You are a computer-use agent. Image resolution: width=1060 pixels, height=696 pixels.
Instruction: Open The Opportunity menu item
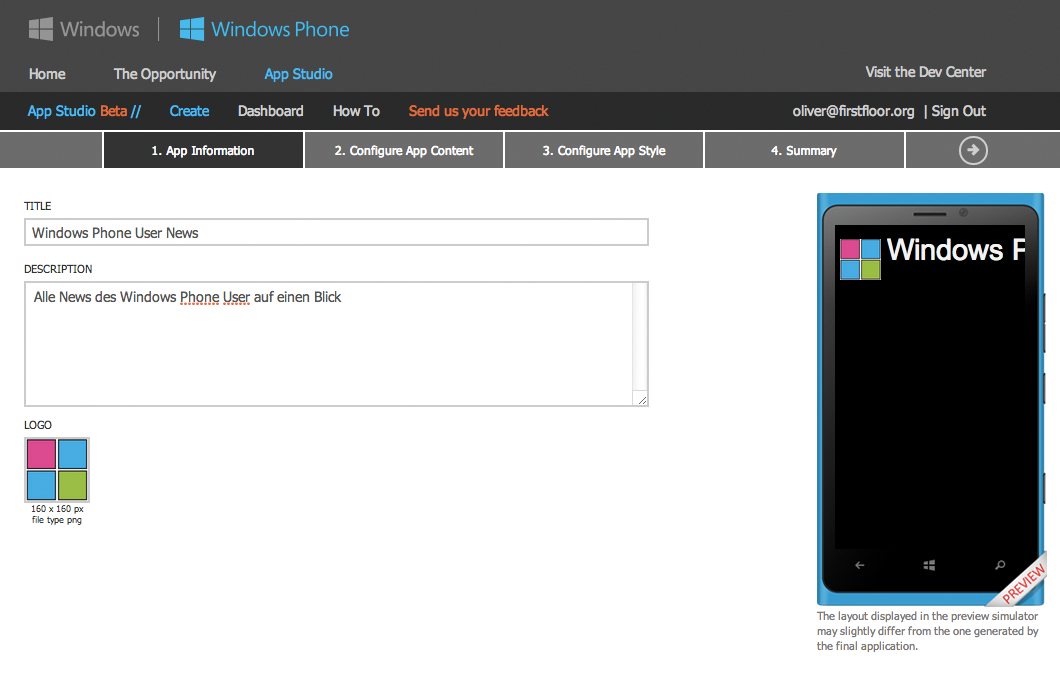coord(165,74)
